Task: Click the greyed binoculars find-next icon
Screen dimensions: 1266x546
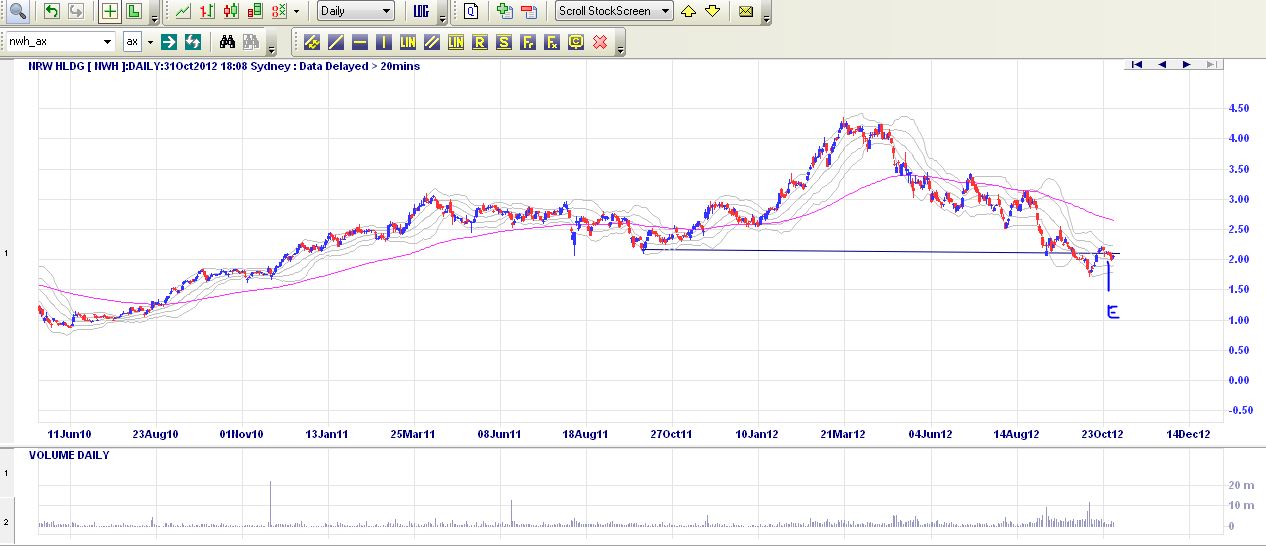Action: coord(250,42)
